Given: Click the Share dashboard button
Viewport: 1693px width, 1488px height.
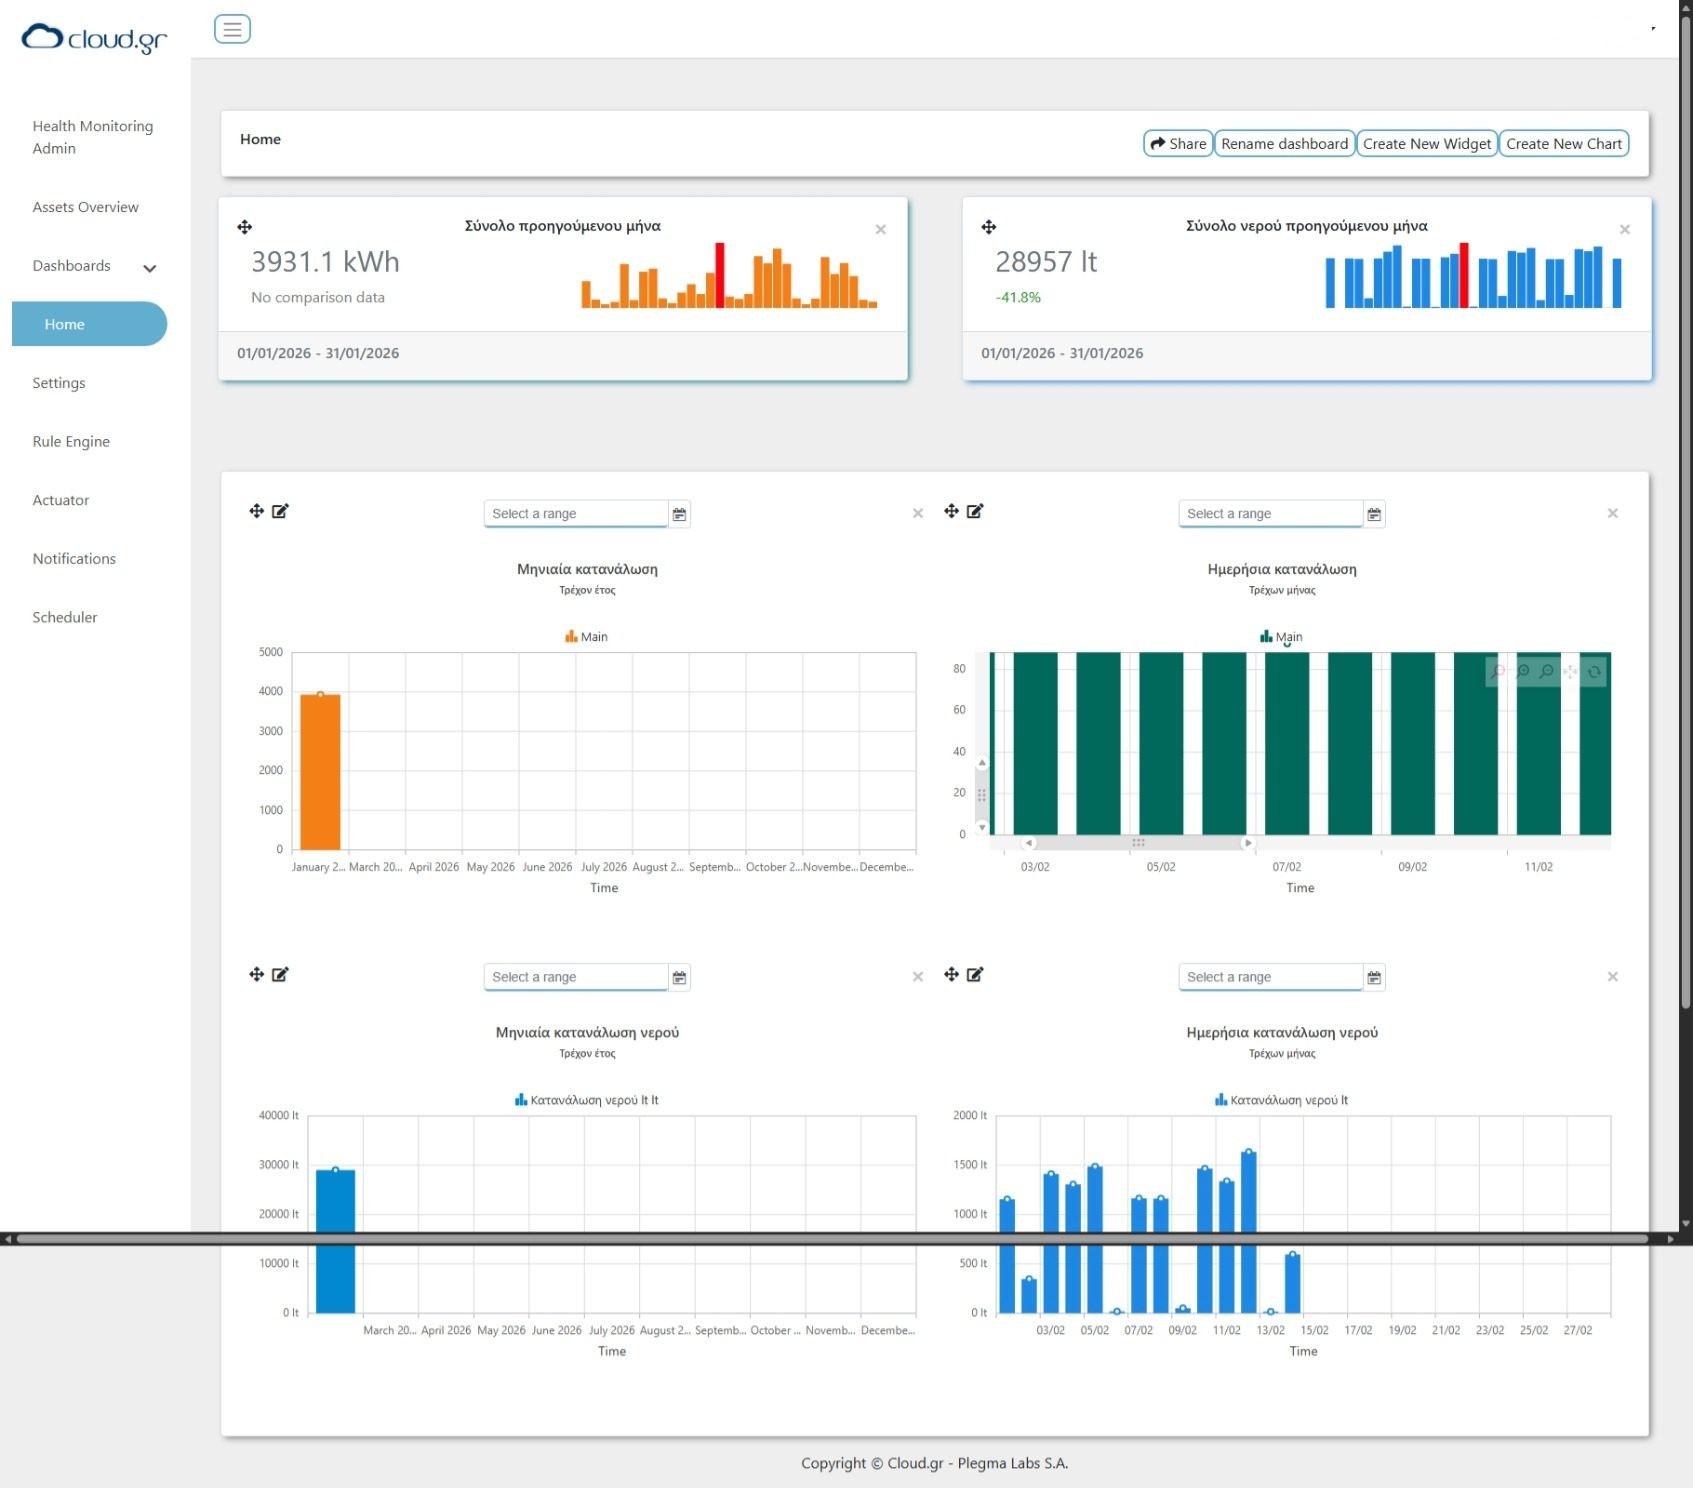Looking at the screenshot, I should click(x=1177, y=144).
